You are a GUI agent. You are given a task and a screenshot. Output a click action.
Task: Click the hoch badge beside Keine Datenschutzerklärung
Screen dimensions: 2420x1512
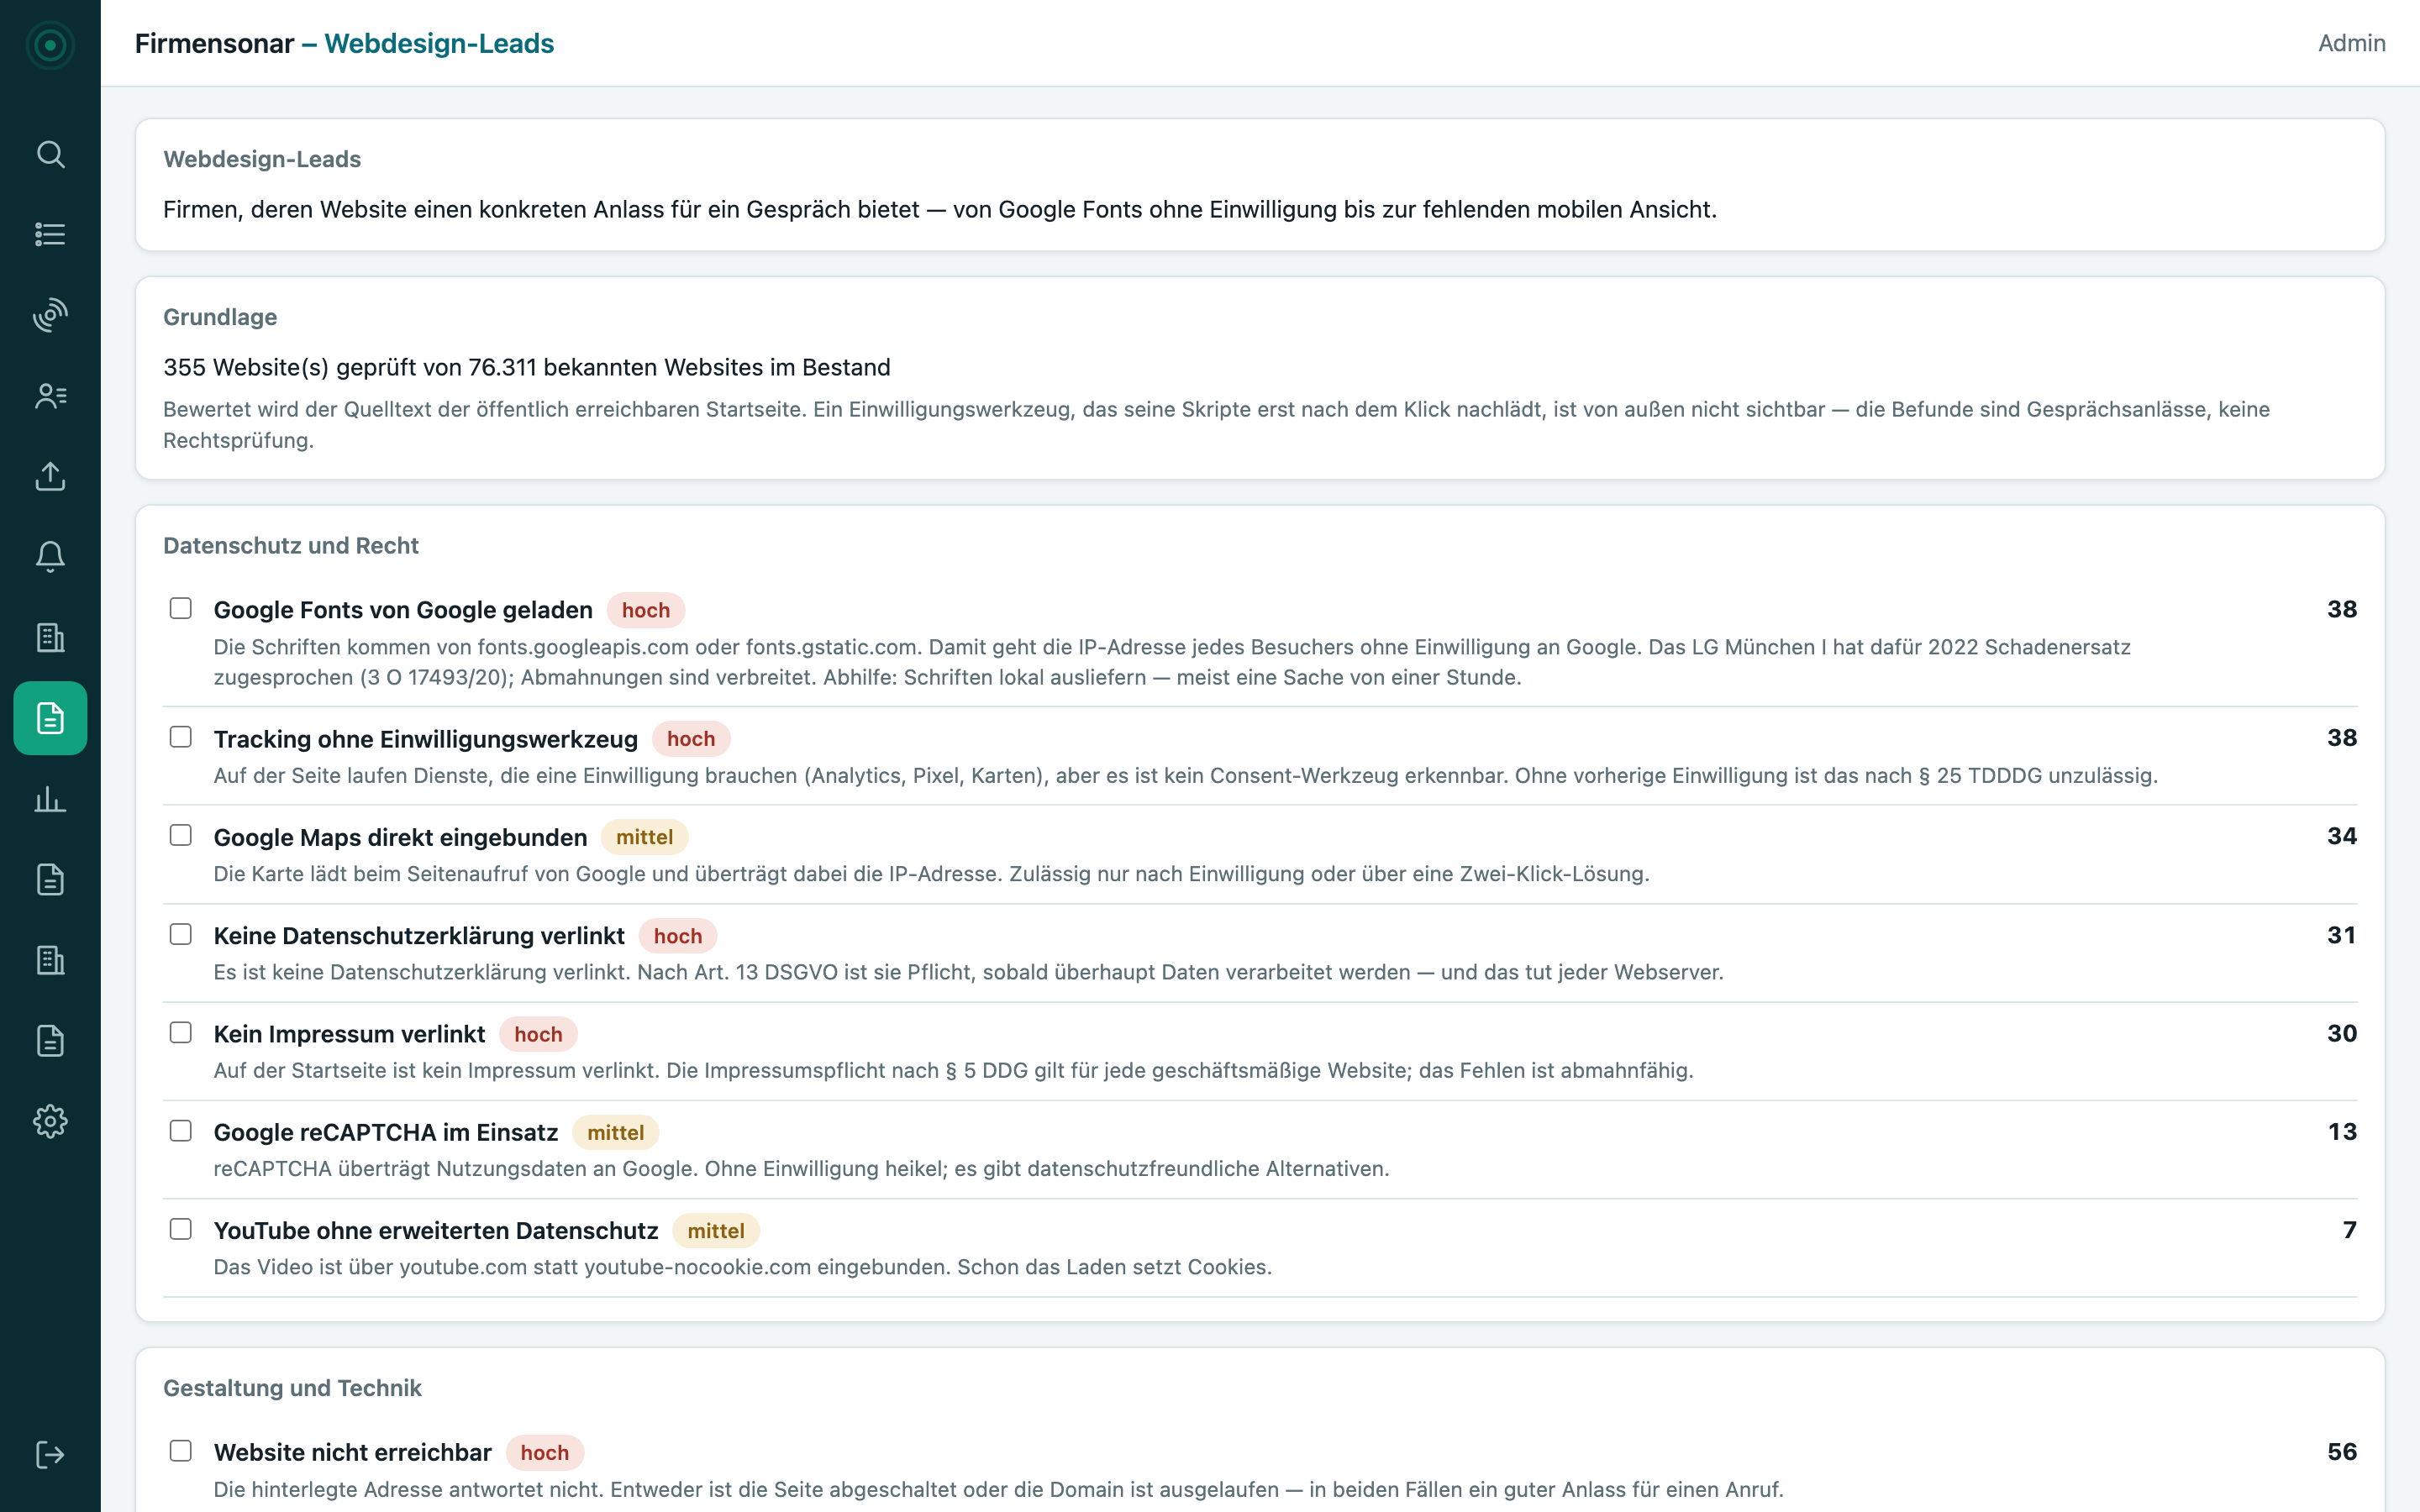click(678, 936)
